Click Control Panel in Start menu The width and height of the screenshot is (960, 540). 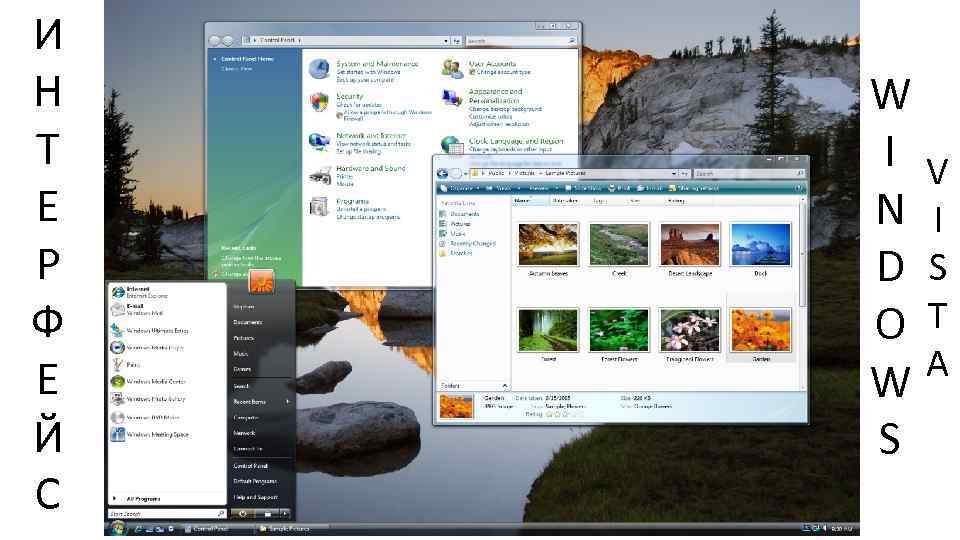(250, 466)
